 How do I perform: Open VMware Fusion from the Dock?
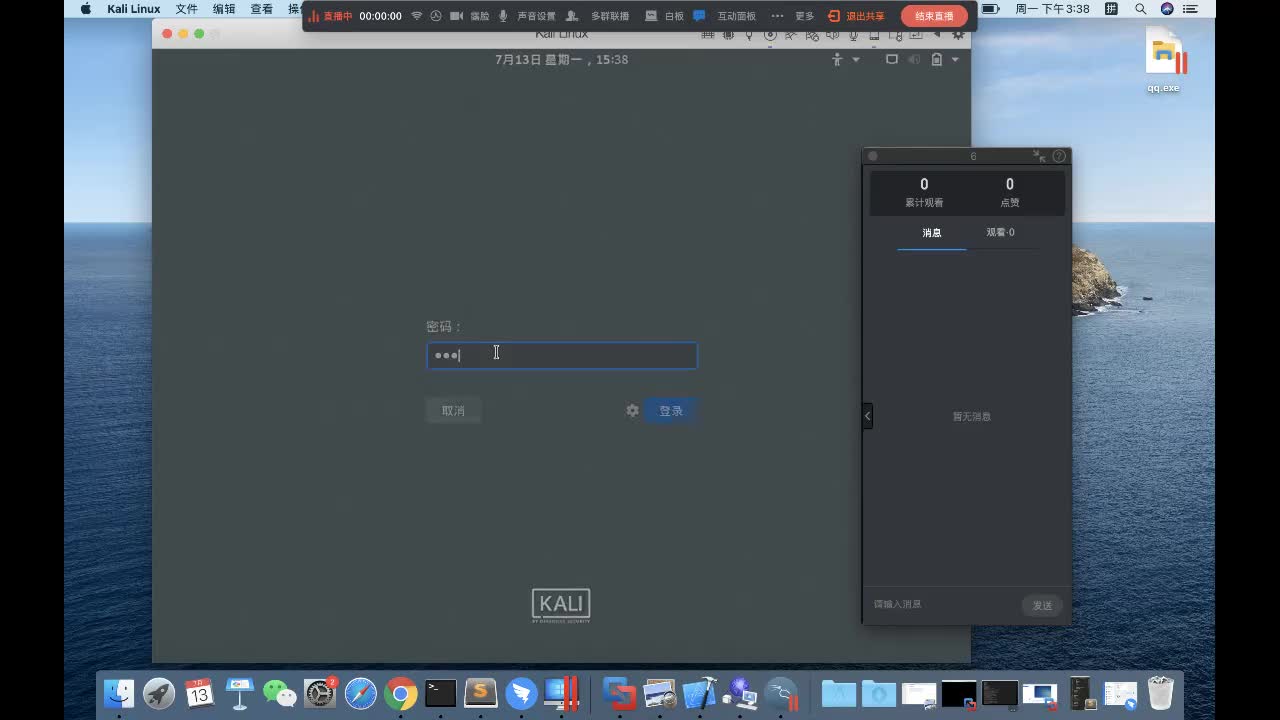[x=620, y=693]
